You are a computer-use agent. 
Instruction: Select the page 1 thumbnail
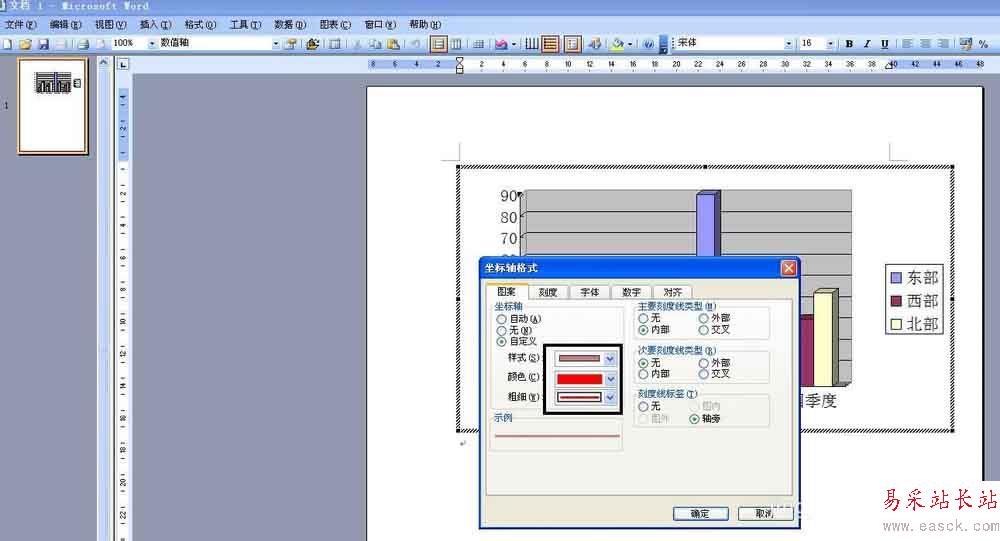(53, 106)
